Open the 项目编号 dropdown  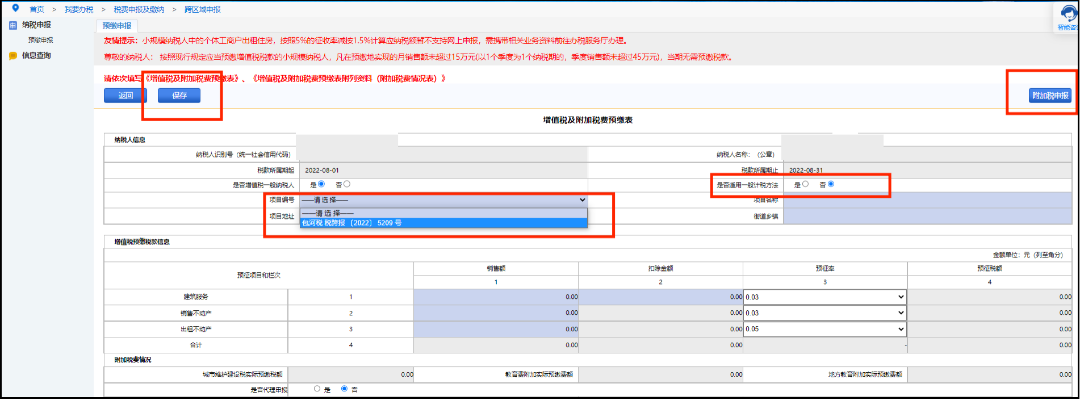[x=444, y=200]
